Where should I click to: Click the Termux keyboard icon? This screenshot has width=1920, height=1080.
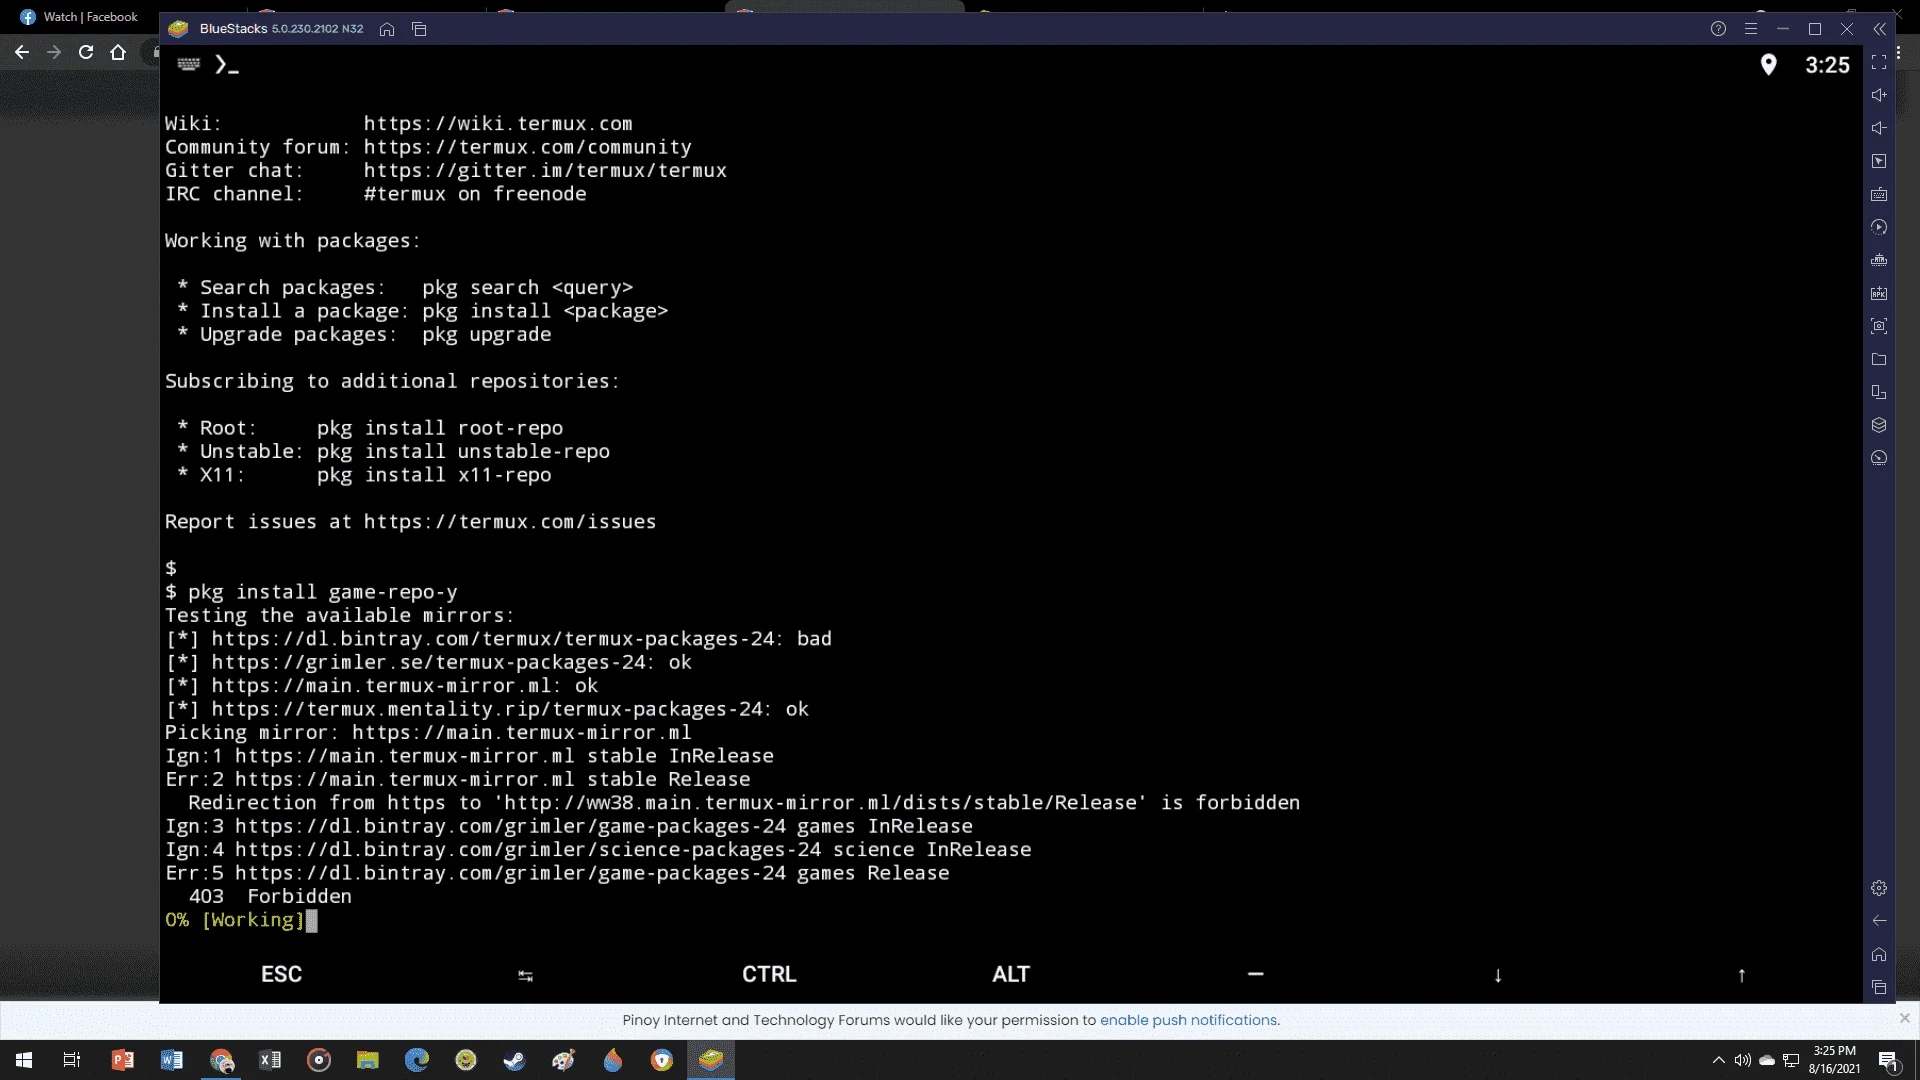(189, 64)
